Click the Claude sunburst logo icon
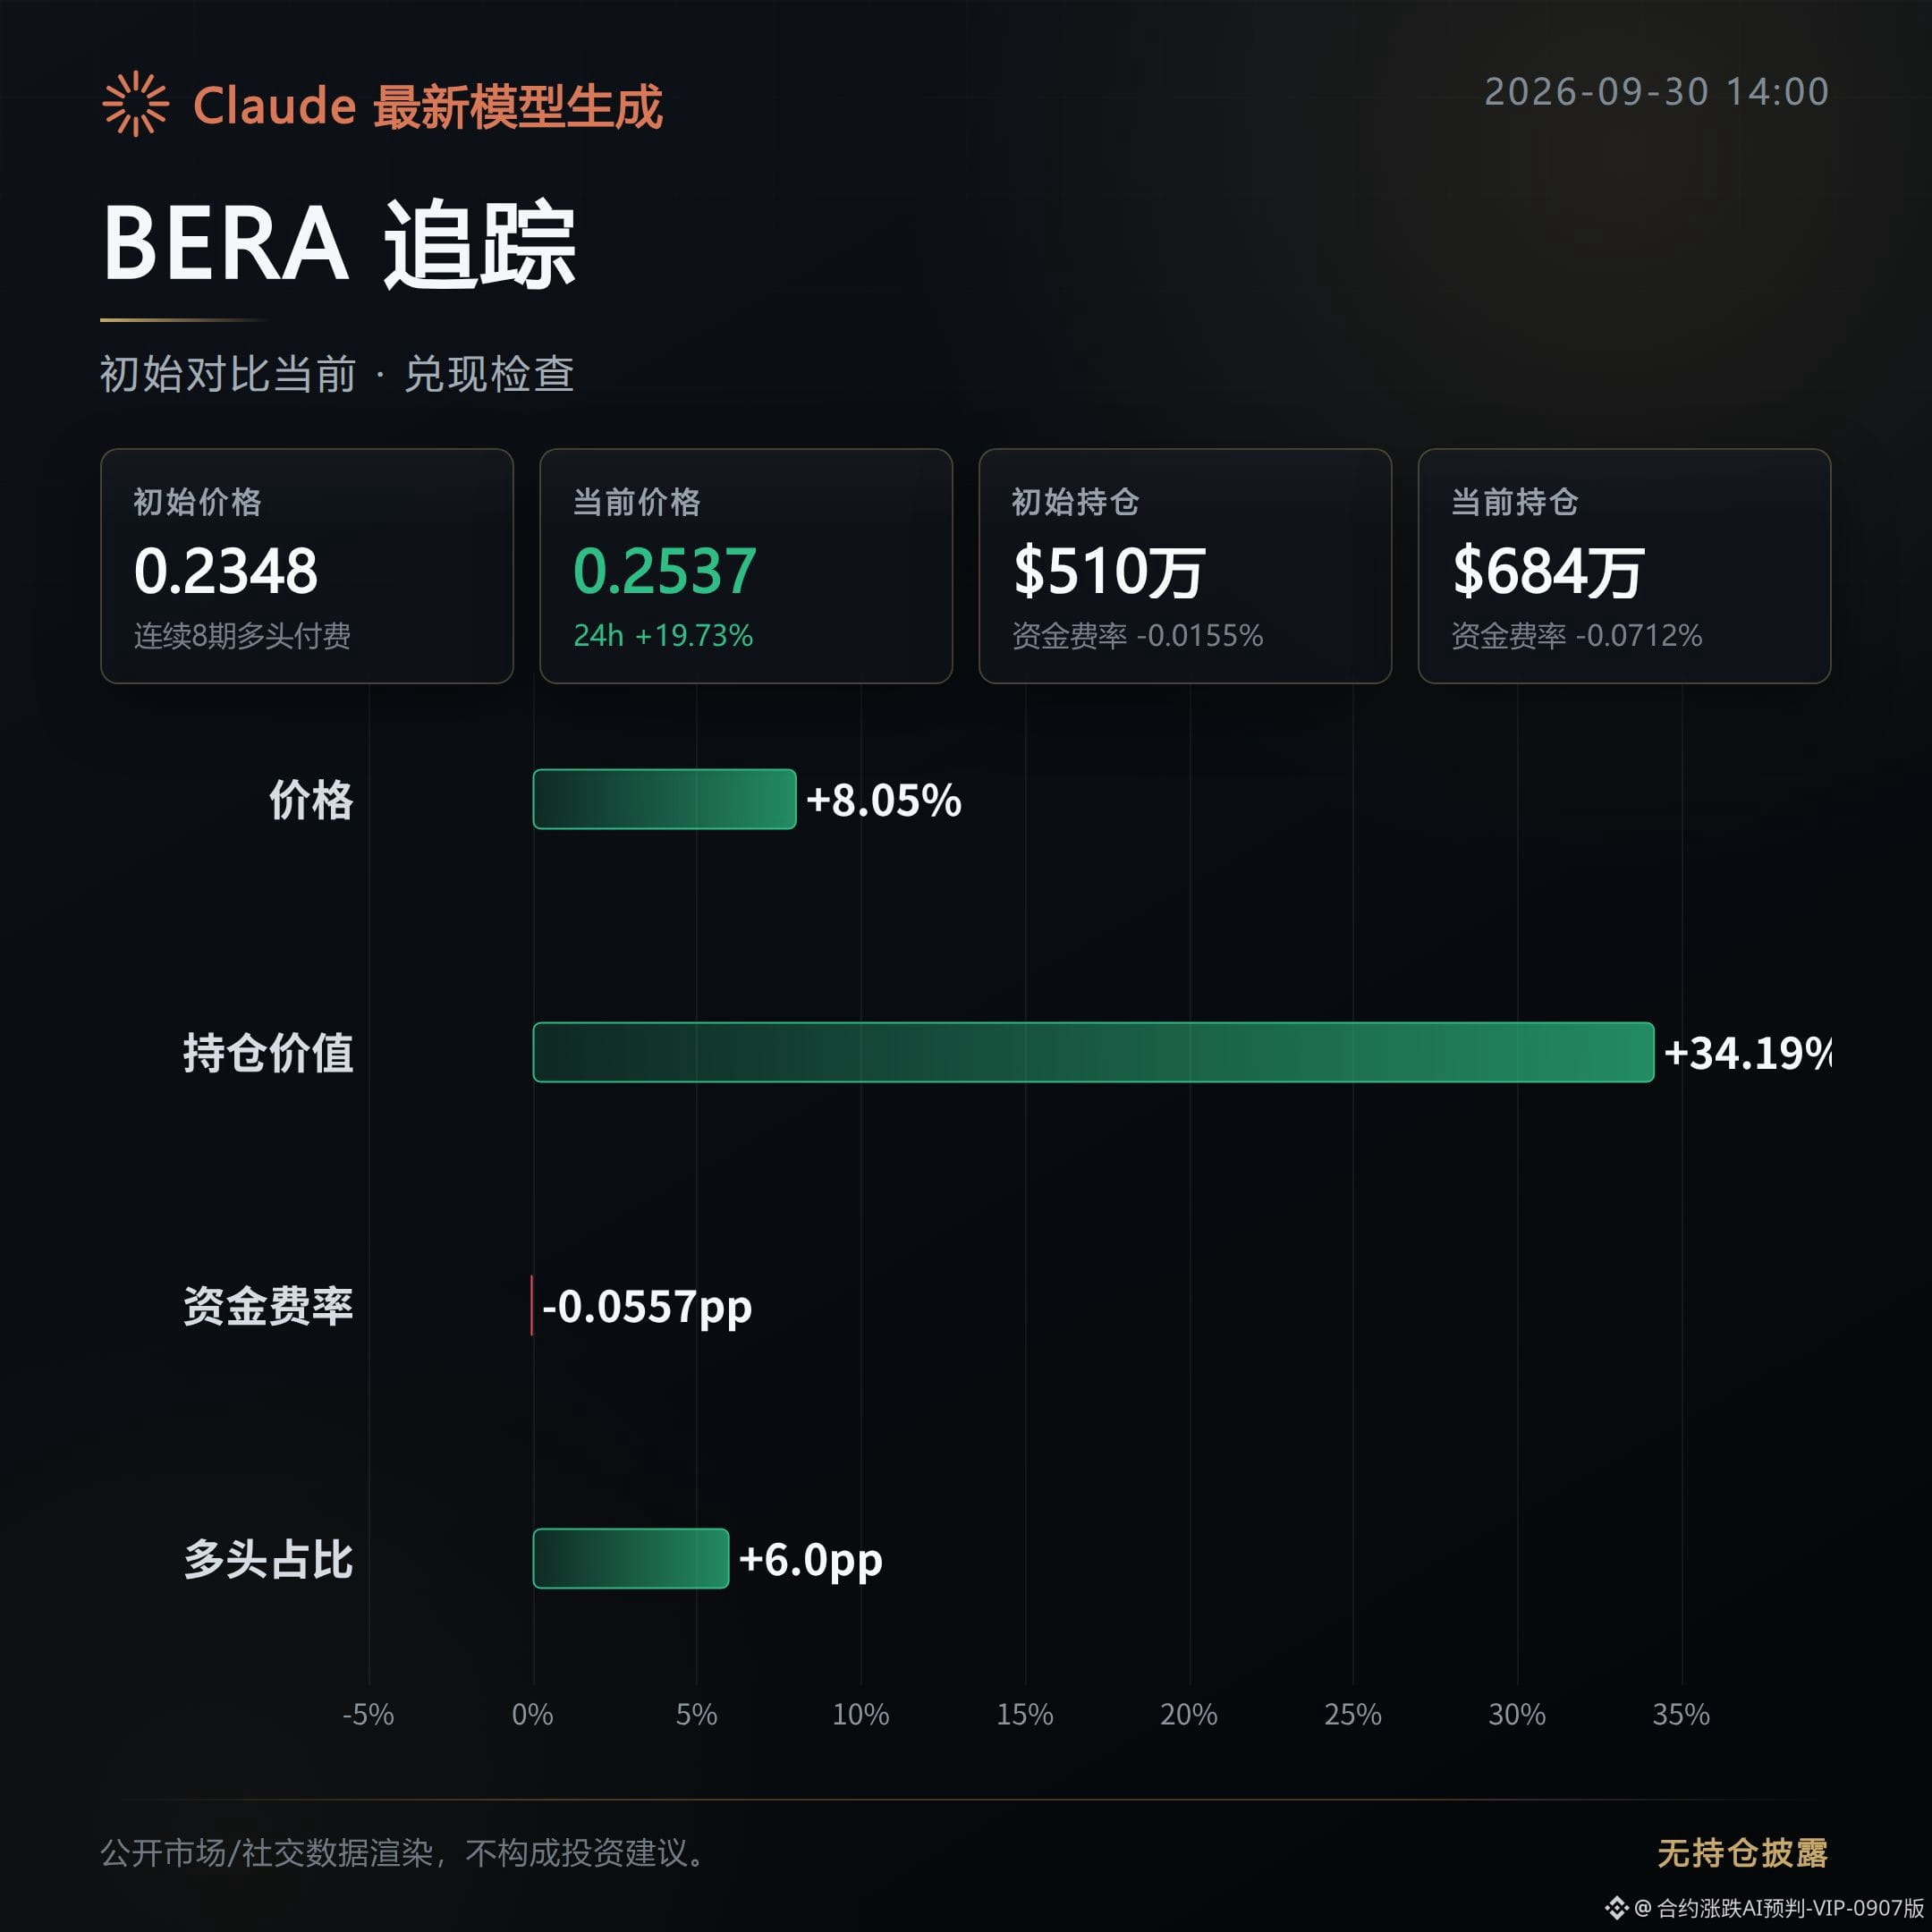 [135, 104]
